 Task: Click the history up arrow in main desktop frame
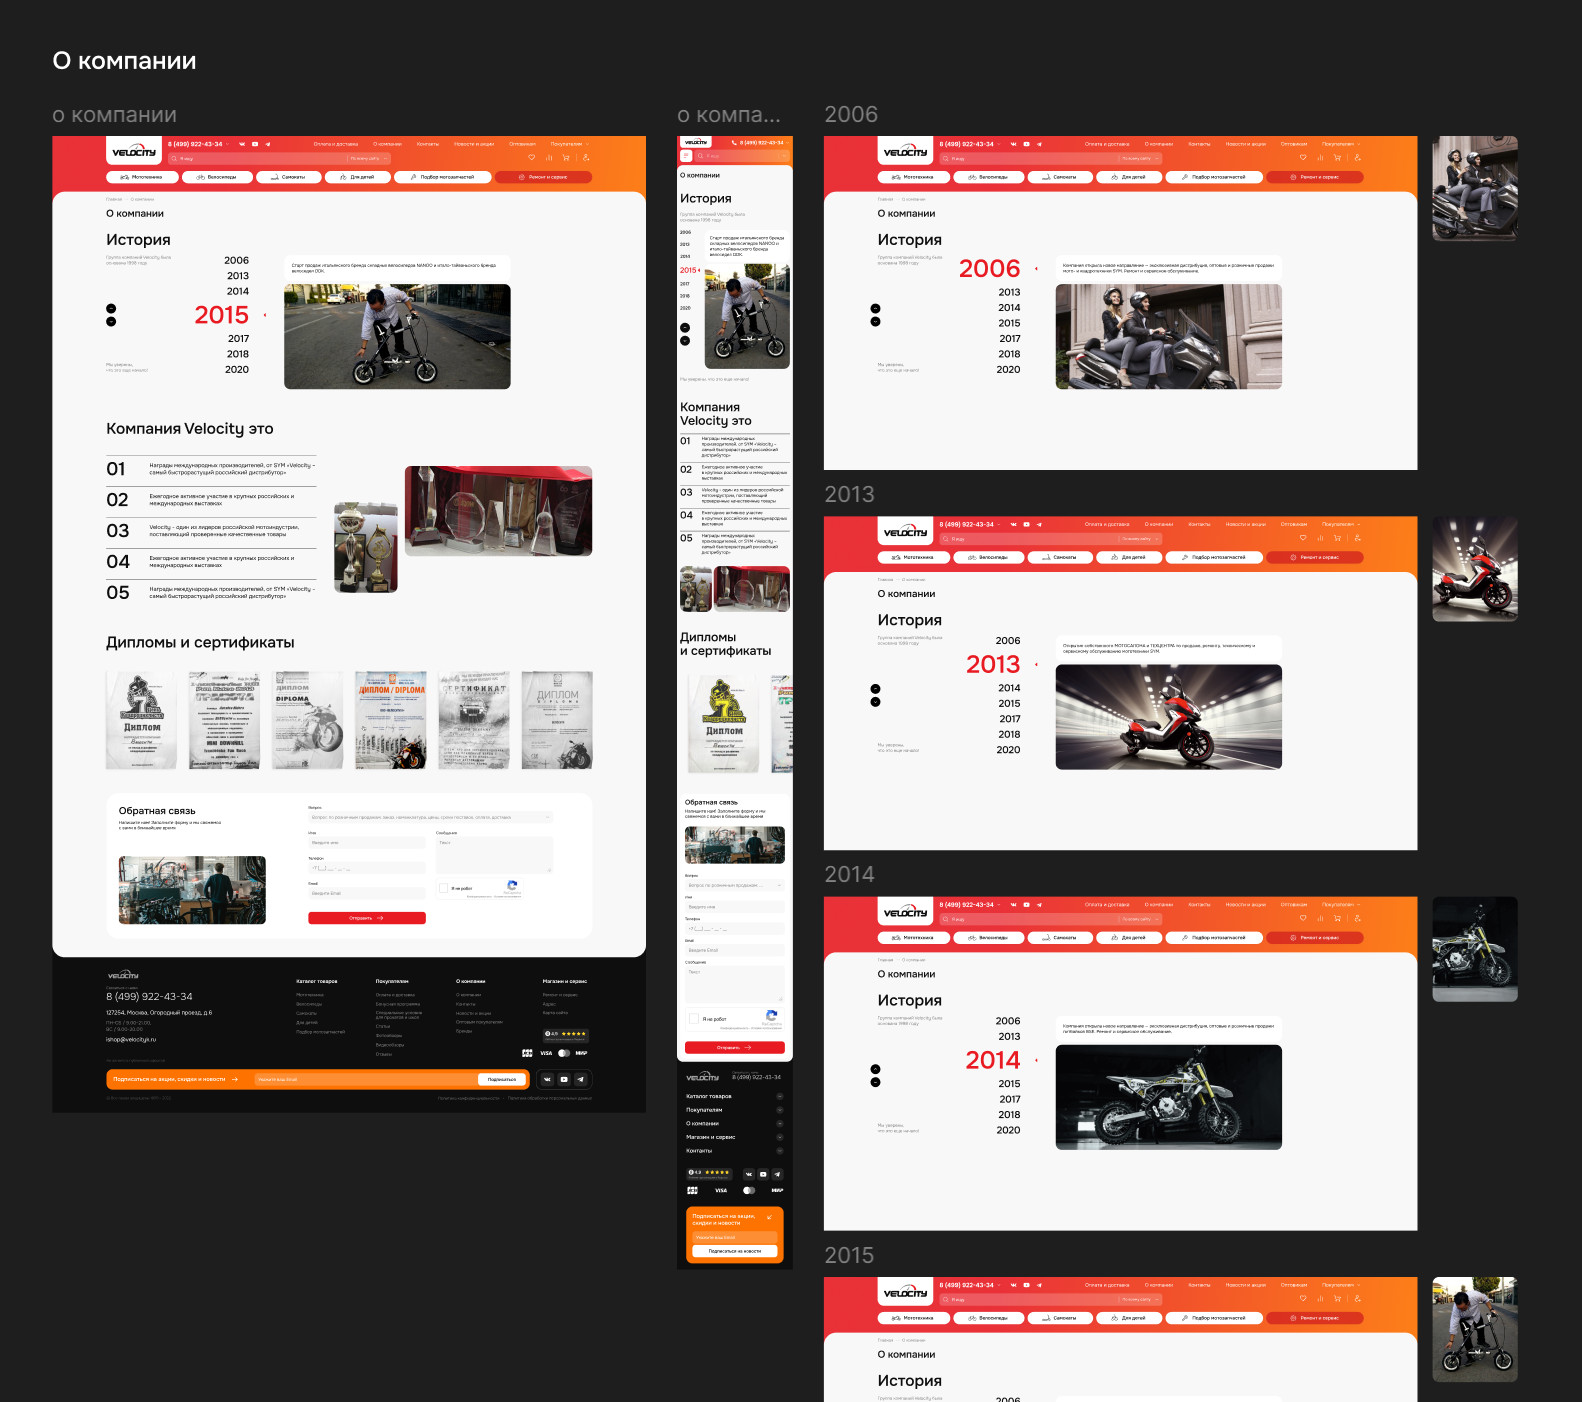pyautogui.click(x=111, y=309)
